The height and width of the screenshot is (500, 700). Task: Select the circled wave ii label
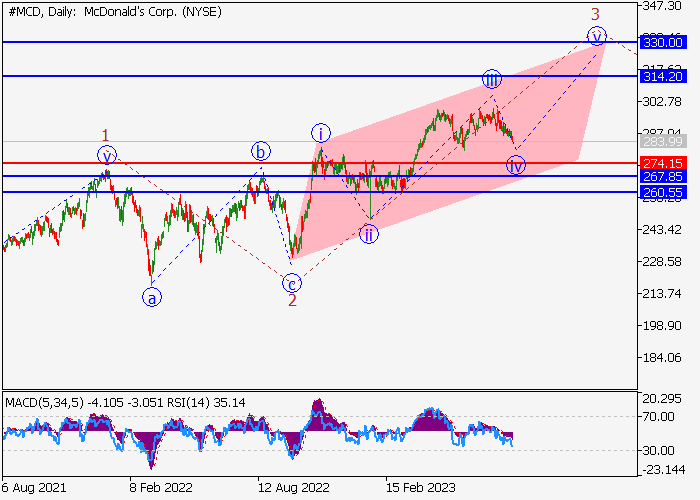369,234
